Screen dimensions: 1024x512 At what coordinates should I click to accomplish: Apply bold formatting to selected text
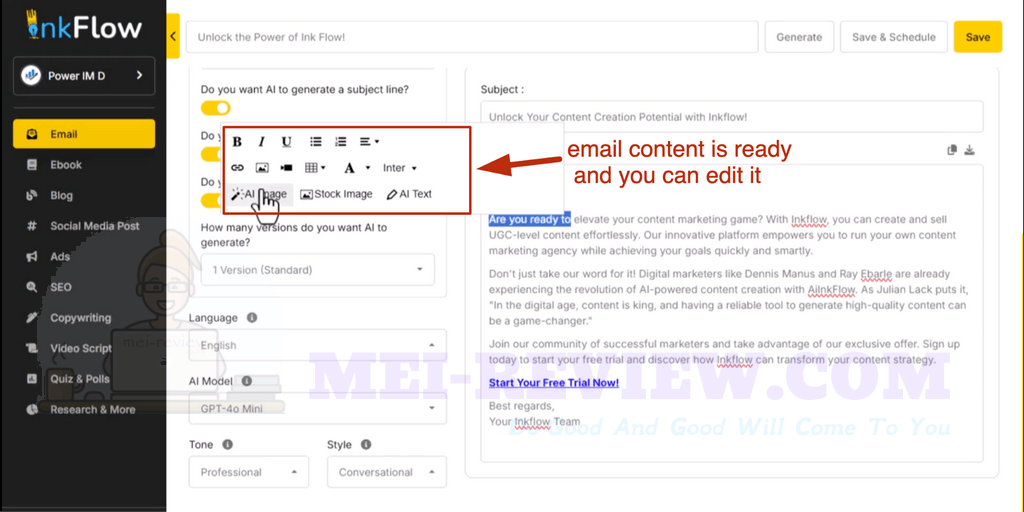click(x=238, y=142)
